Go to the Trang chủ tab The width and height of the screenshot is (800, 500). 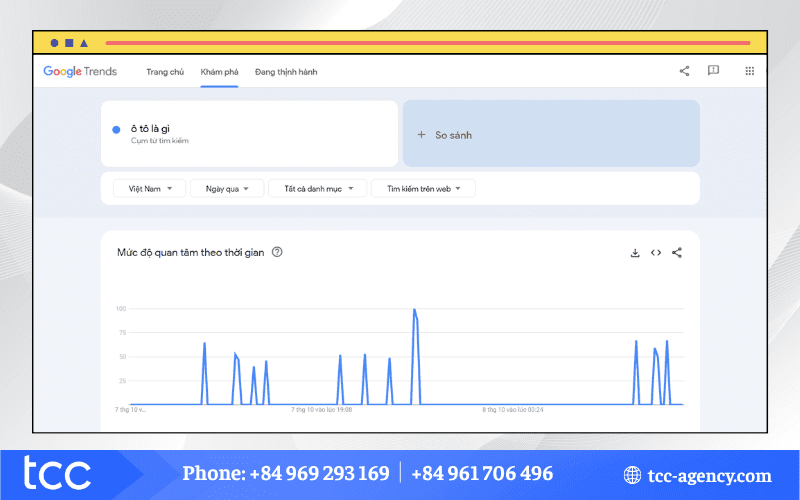(x=165, y=72)
